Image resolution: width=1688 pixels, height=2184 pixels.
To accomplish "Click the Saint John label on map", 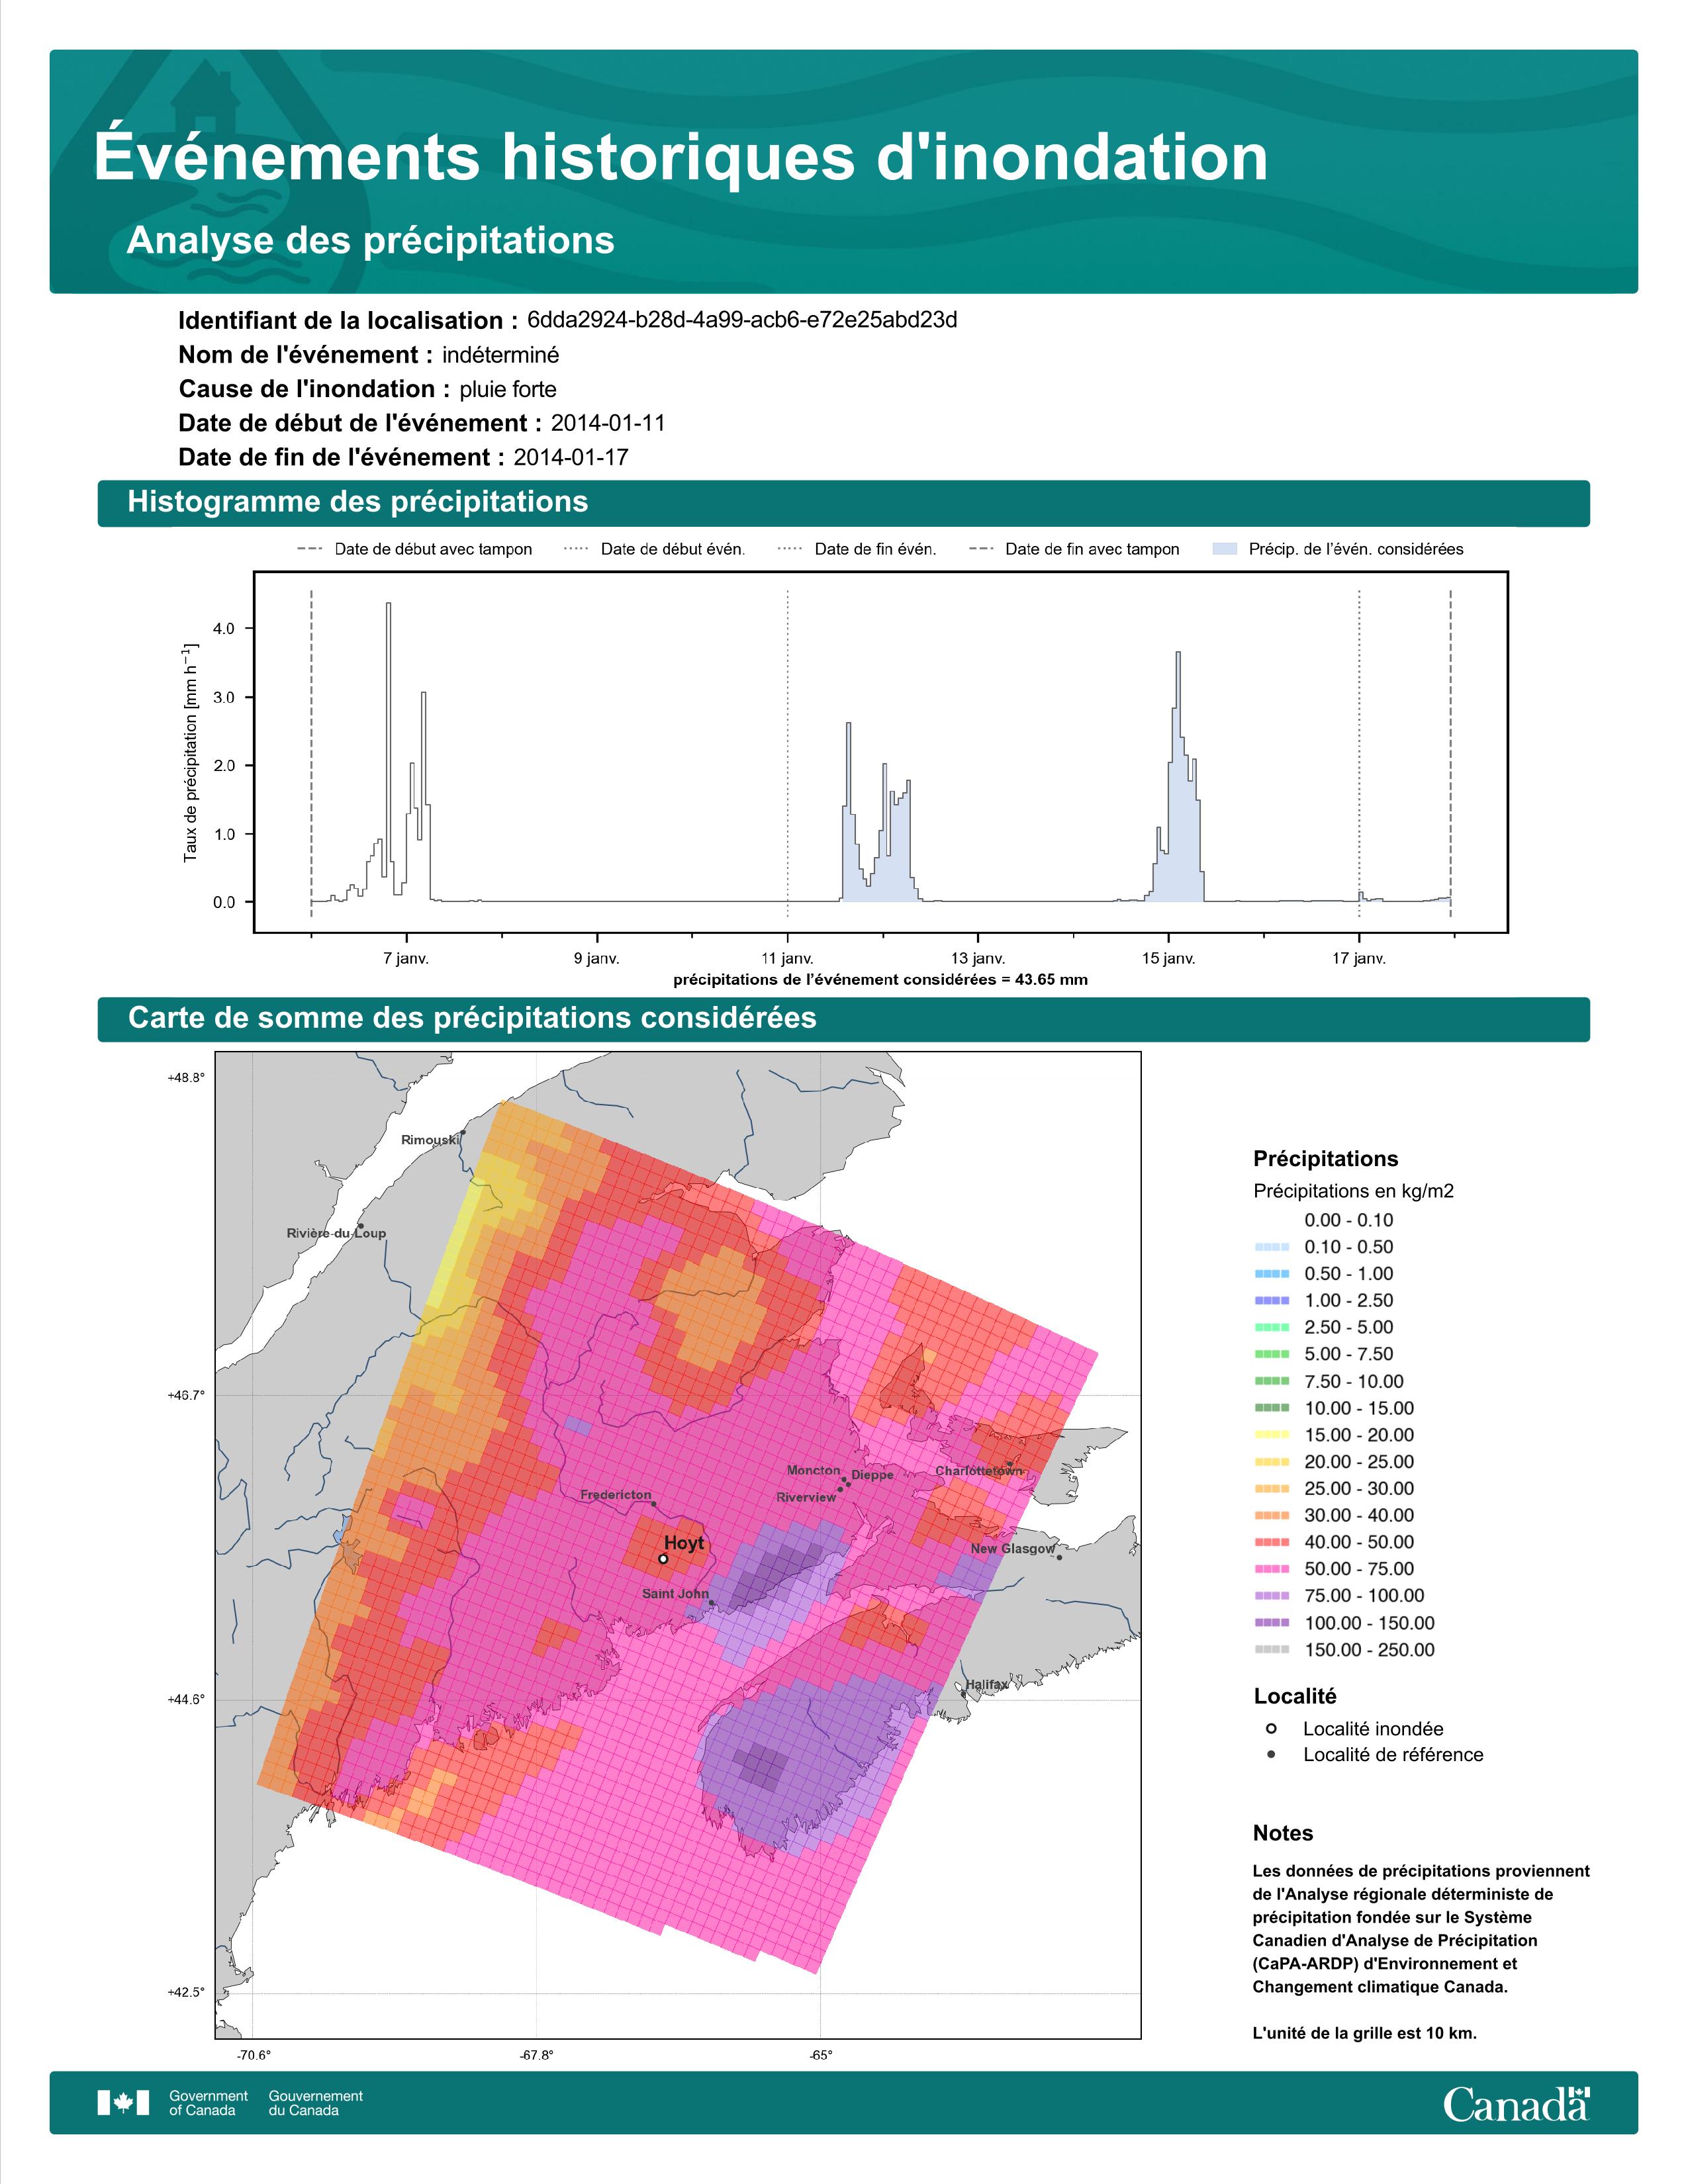I will coord(675,1594).
